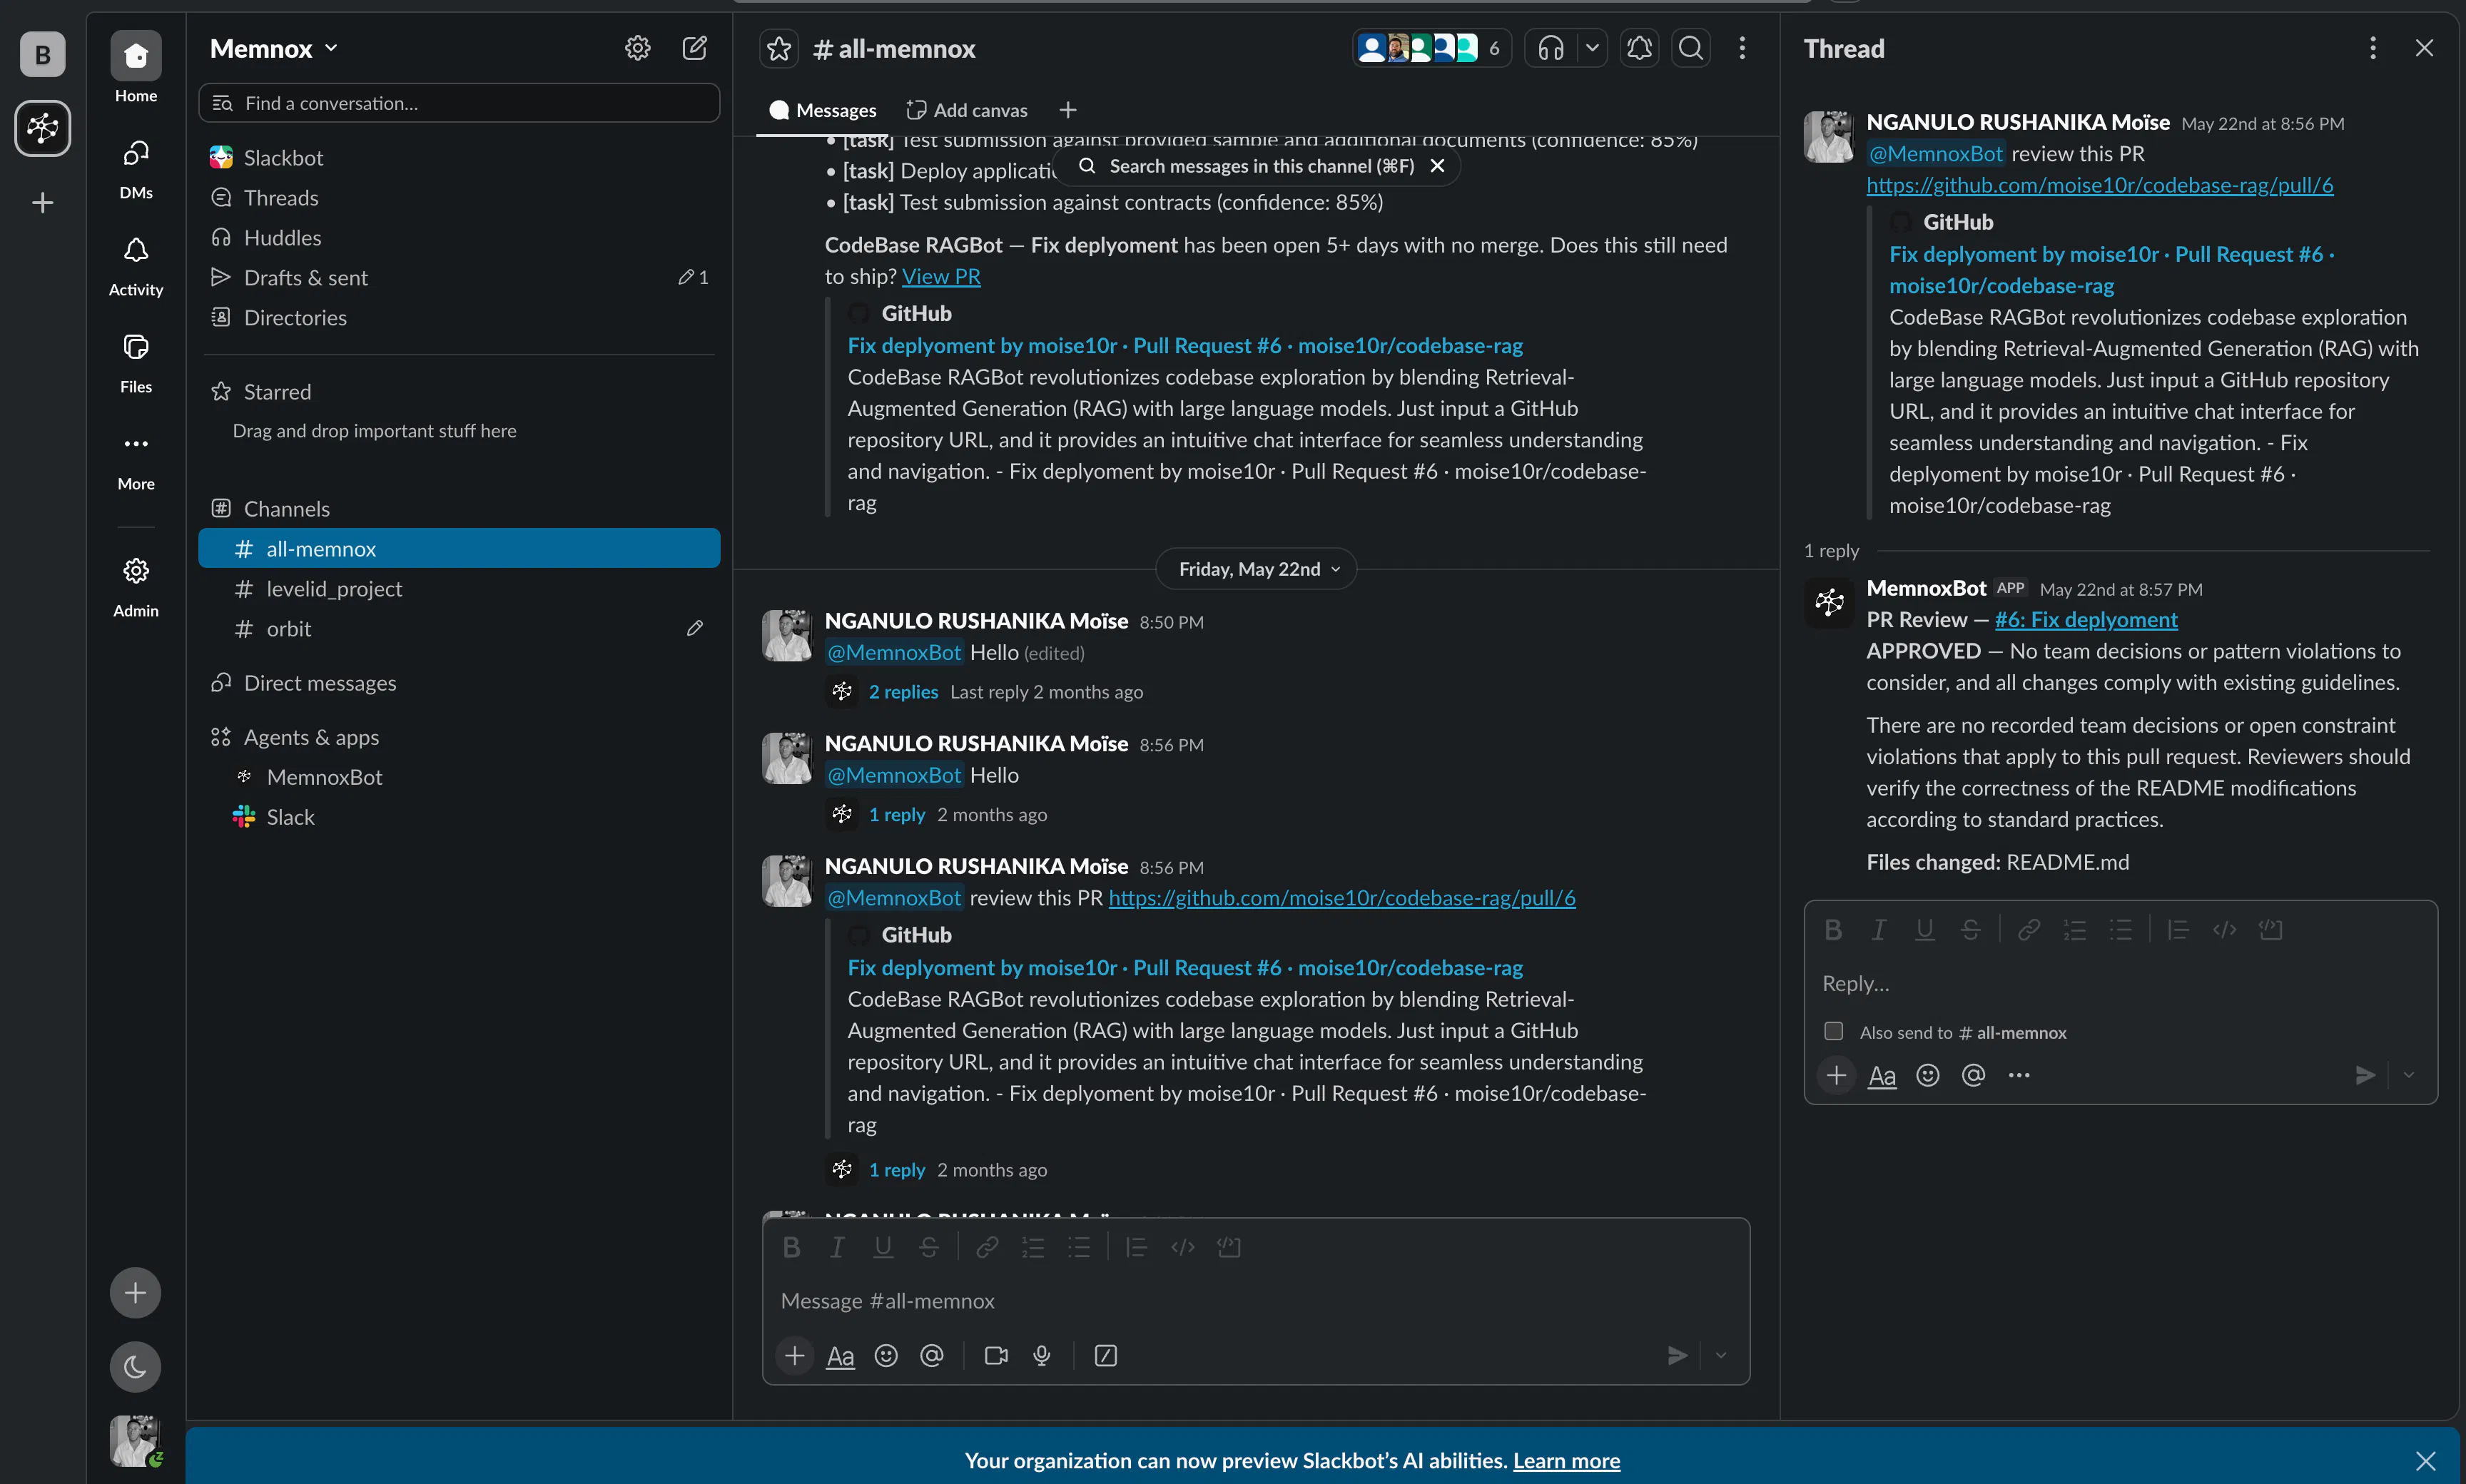The height and width of the screenshot is (1484, 2466).
Task: Focus the thread Reply input field
Action: tap(2120, 984)
